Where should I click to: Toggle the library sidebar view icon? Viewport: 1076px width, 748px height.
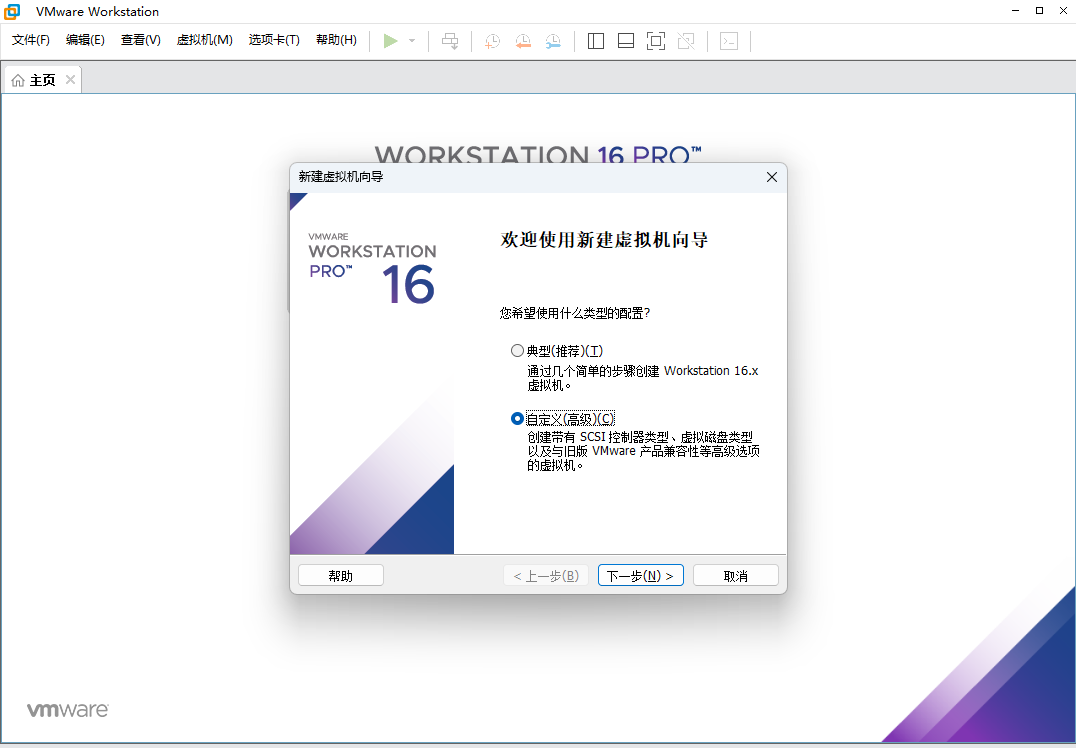596,41
